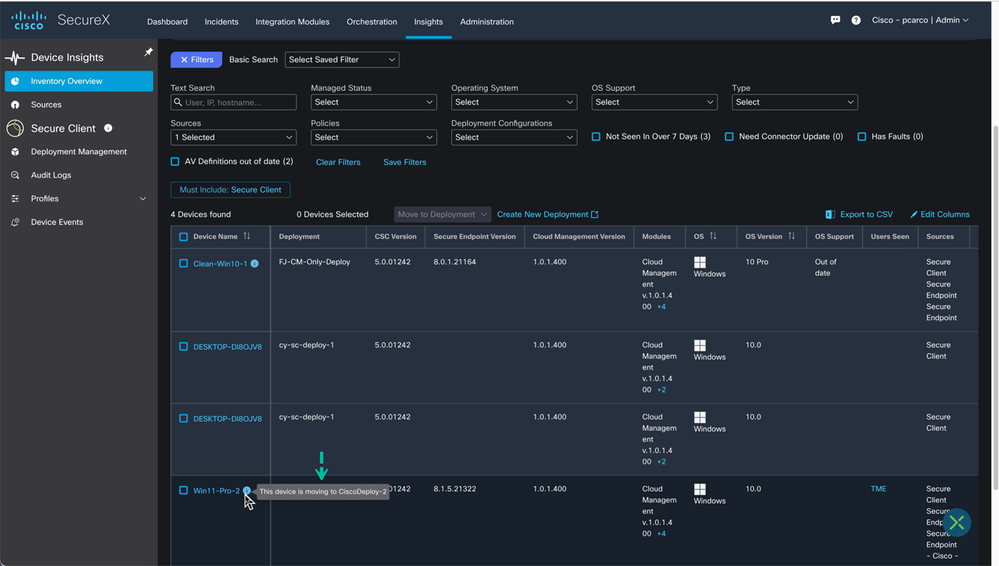
Task: Sort by OS Version column arrows
Action: pyautogui.click(x=791, y=236)
